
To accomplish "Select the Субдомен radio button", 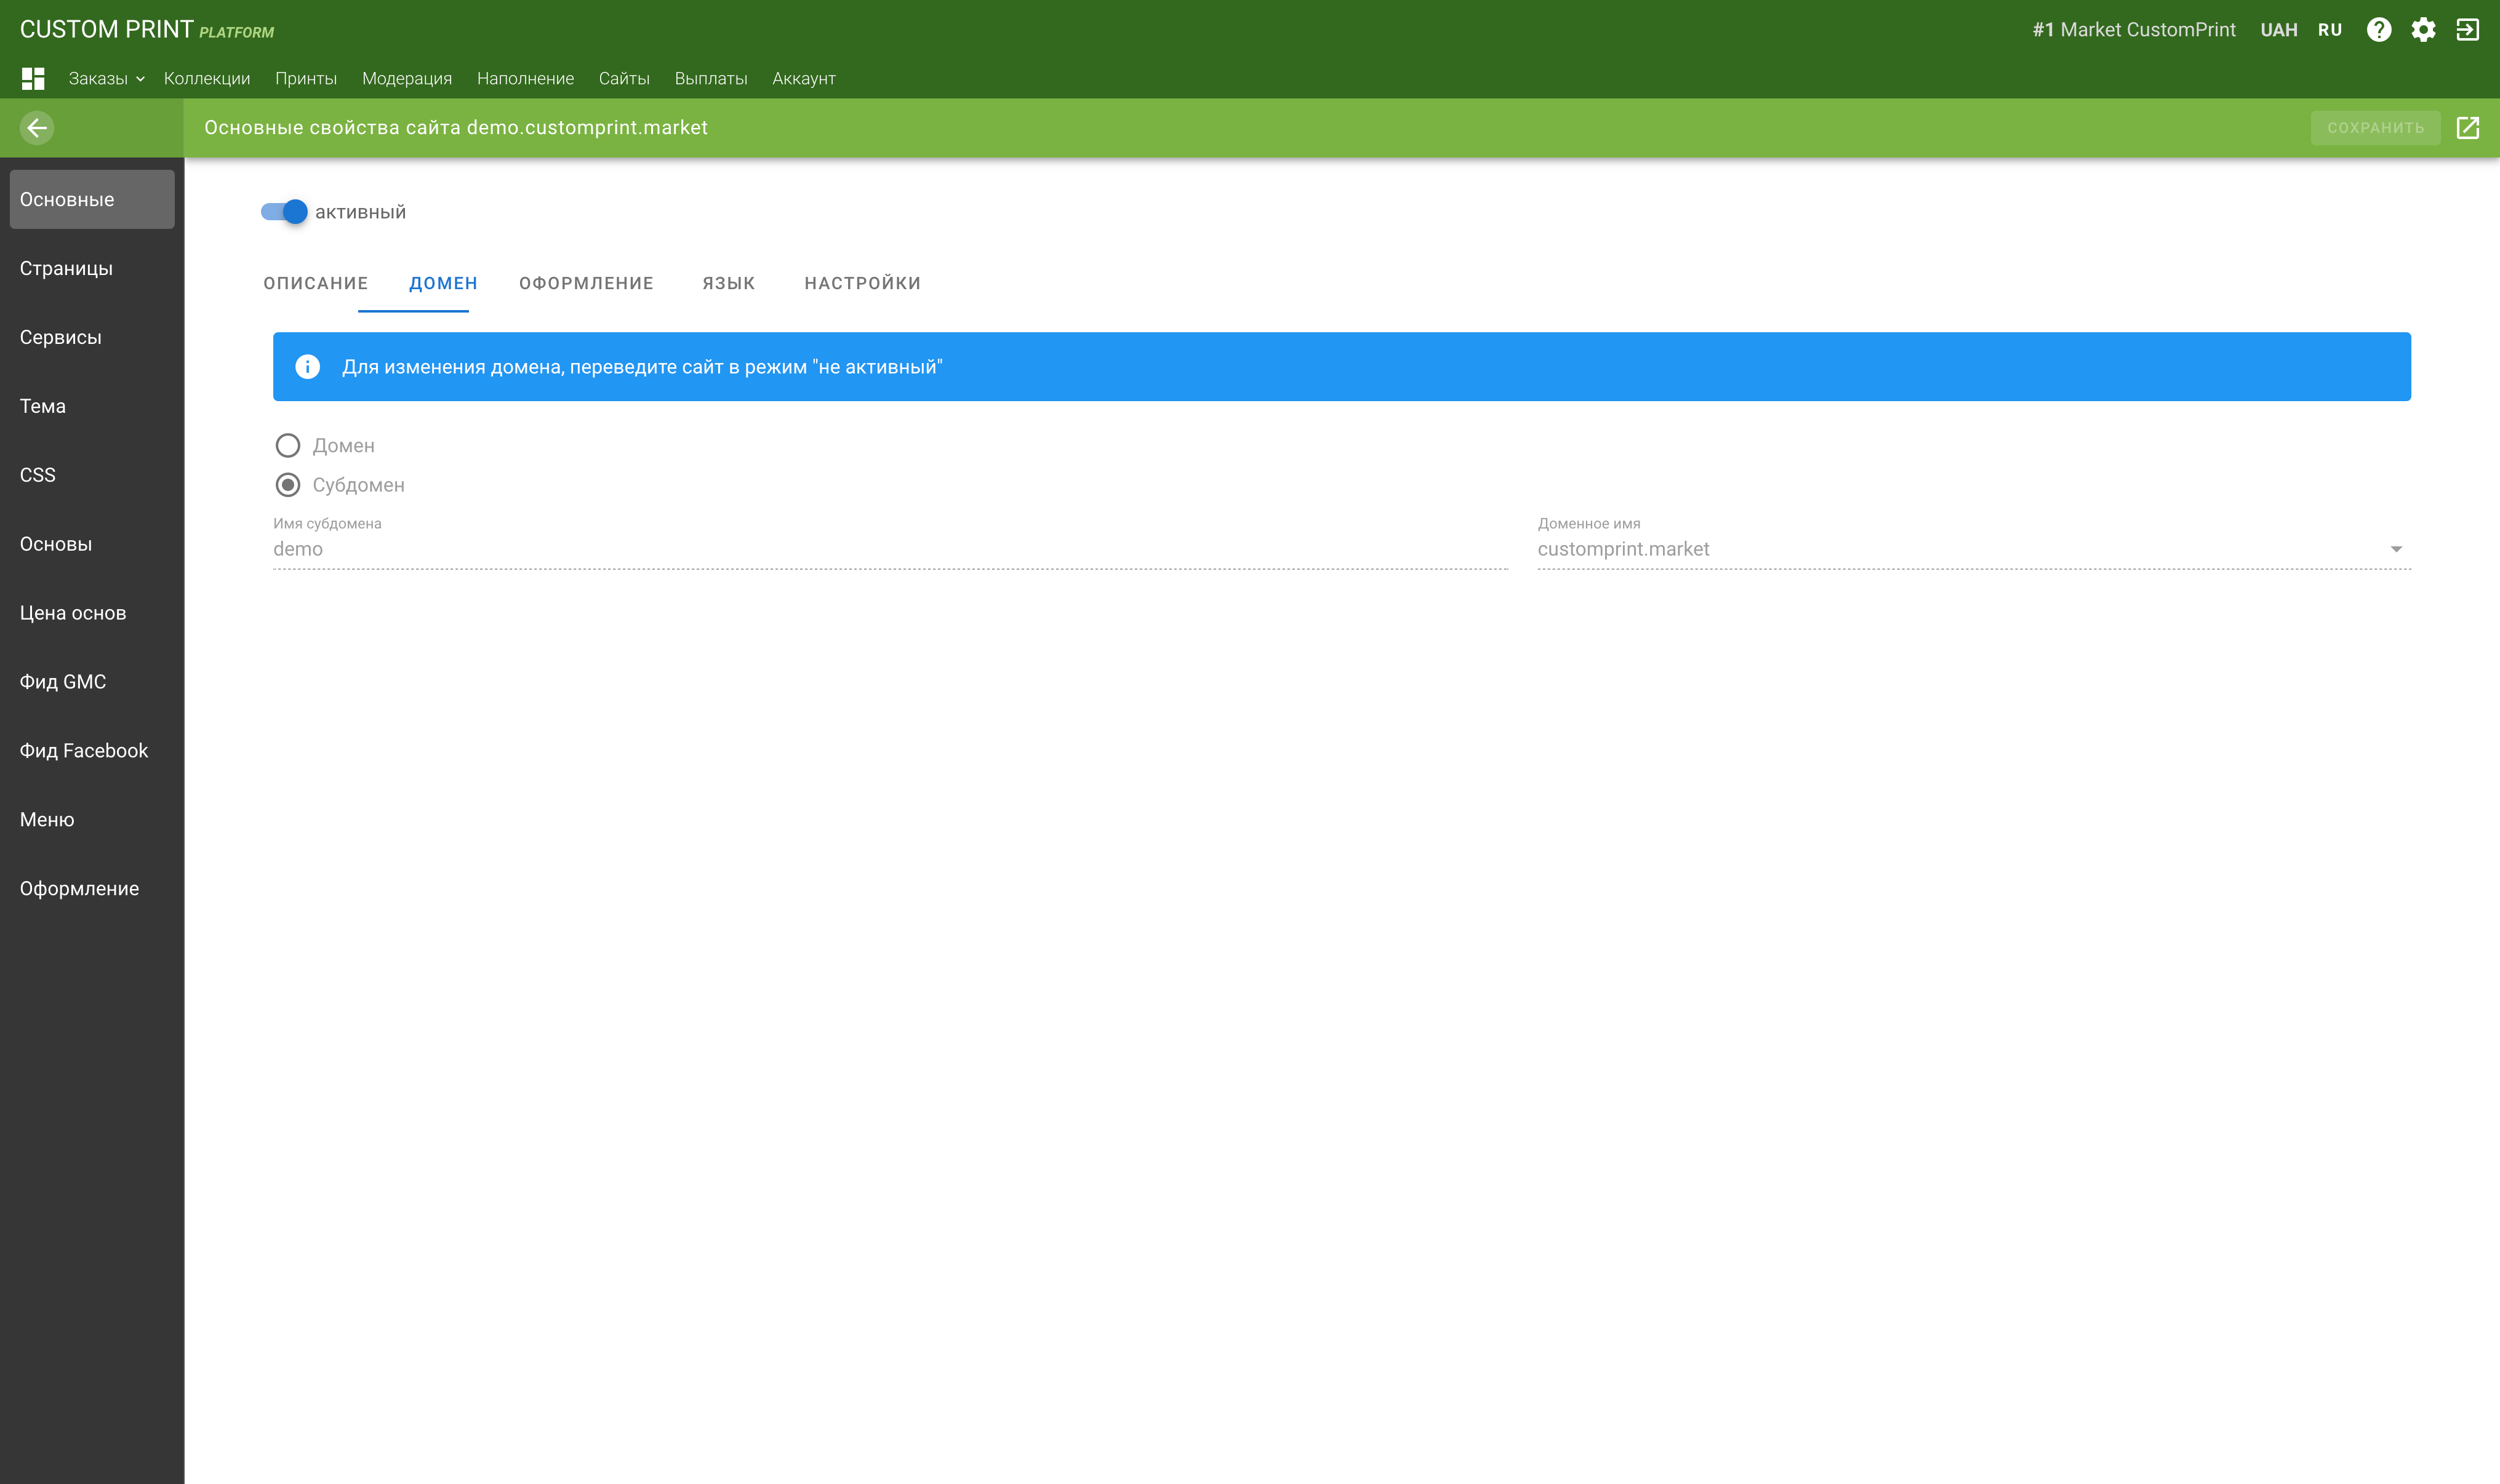I will pos(288,485).
